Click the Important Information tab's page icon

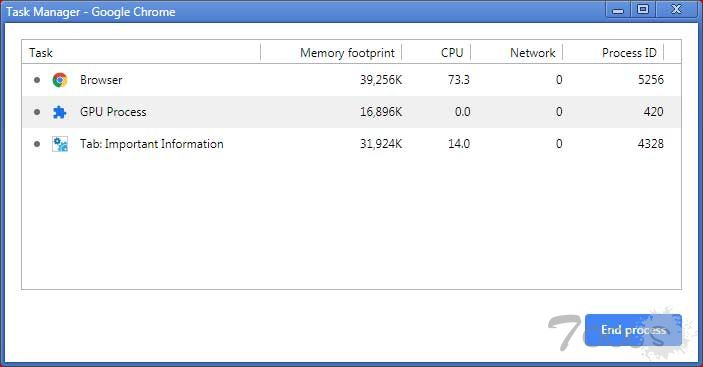tap(60, 144)
